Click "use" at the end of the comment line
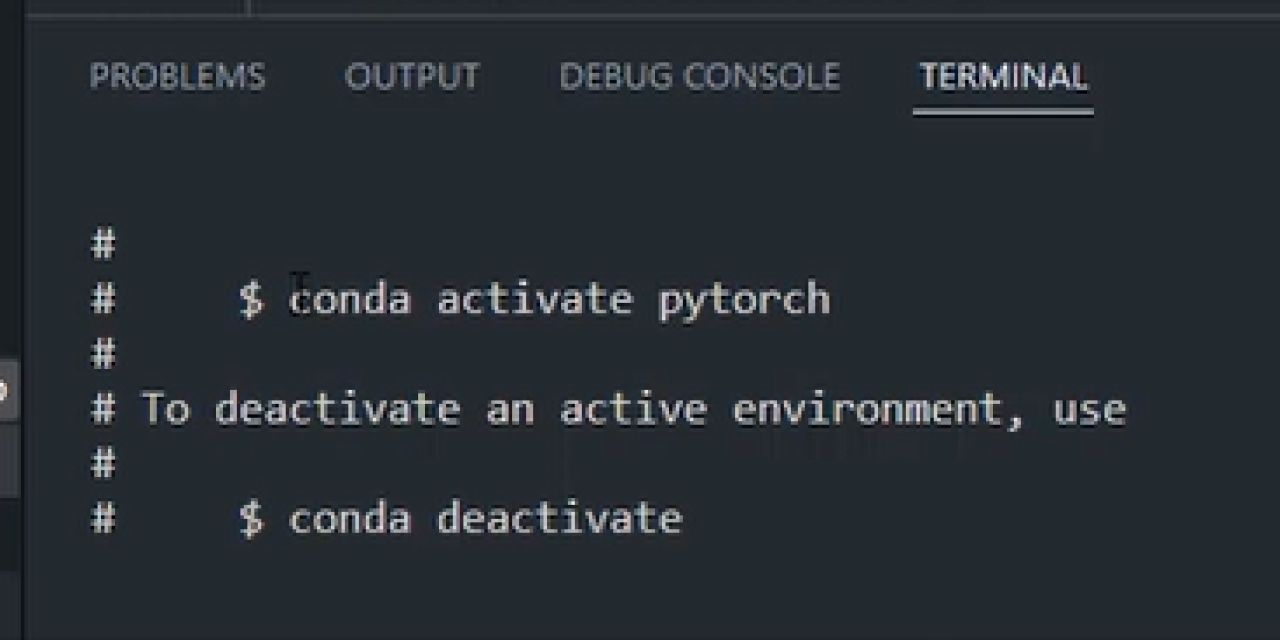1280x640 pixels. 1089,409
